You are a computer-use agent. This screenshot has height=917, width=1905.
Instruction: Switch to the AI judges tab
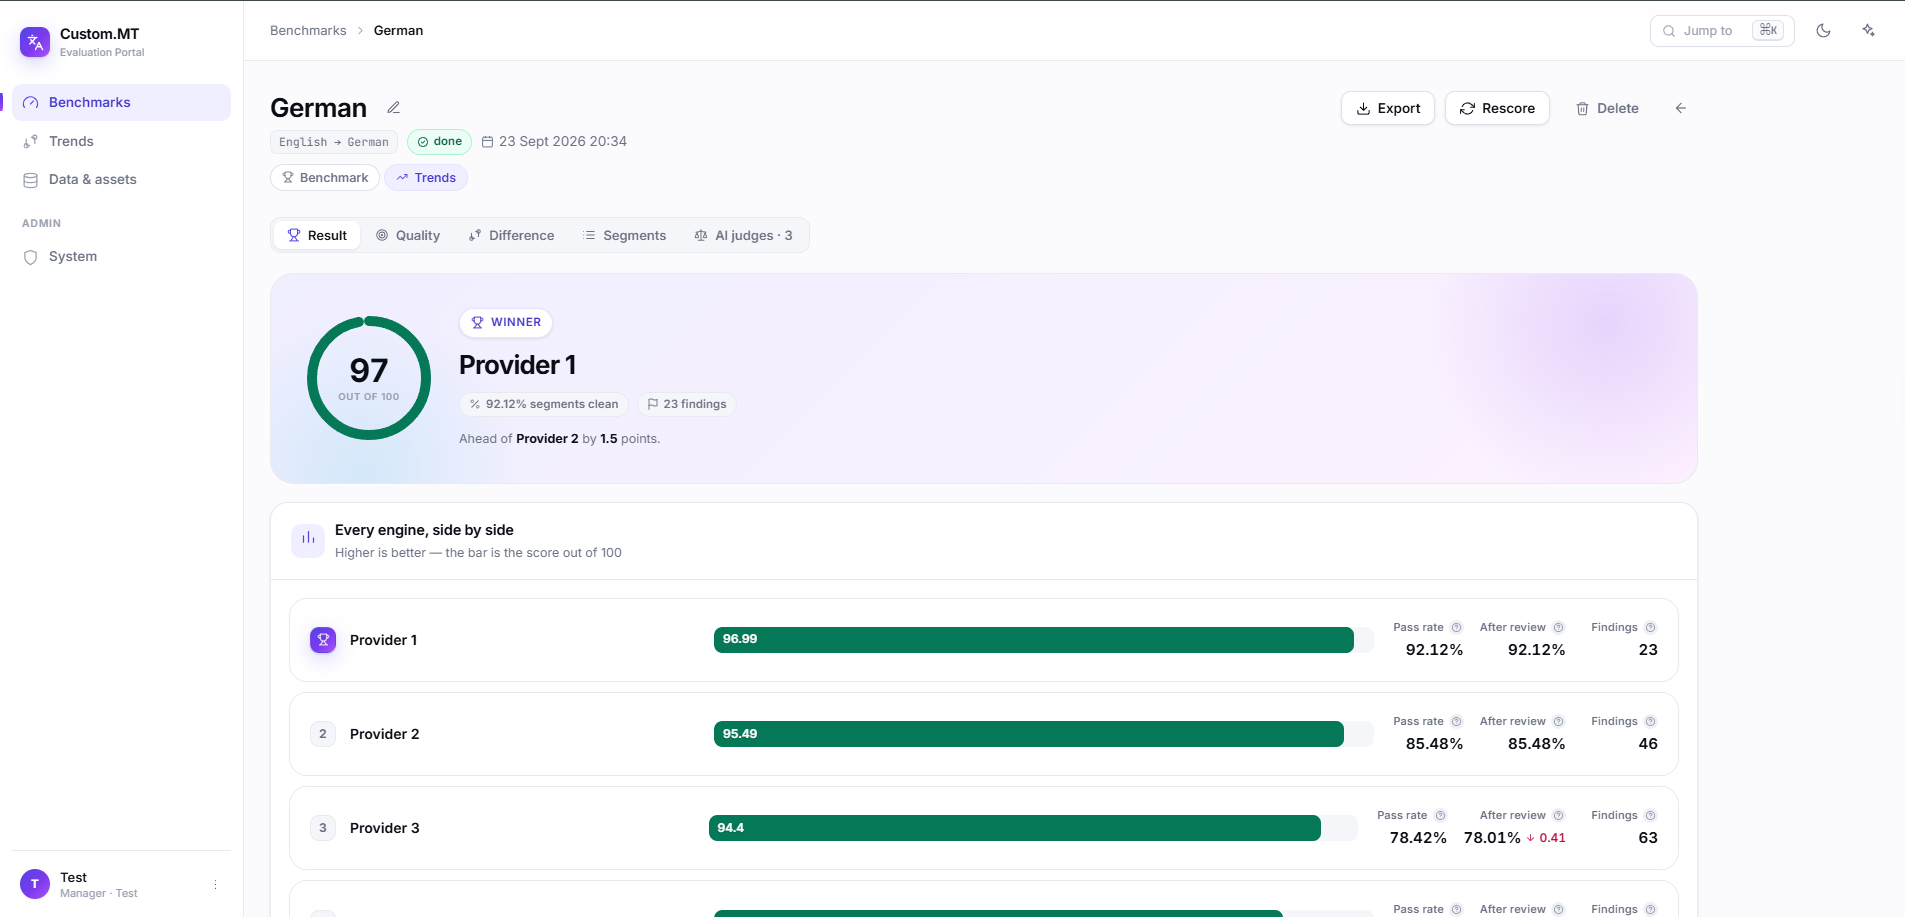[x=743, y=235]
